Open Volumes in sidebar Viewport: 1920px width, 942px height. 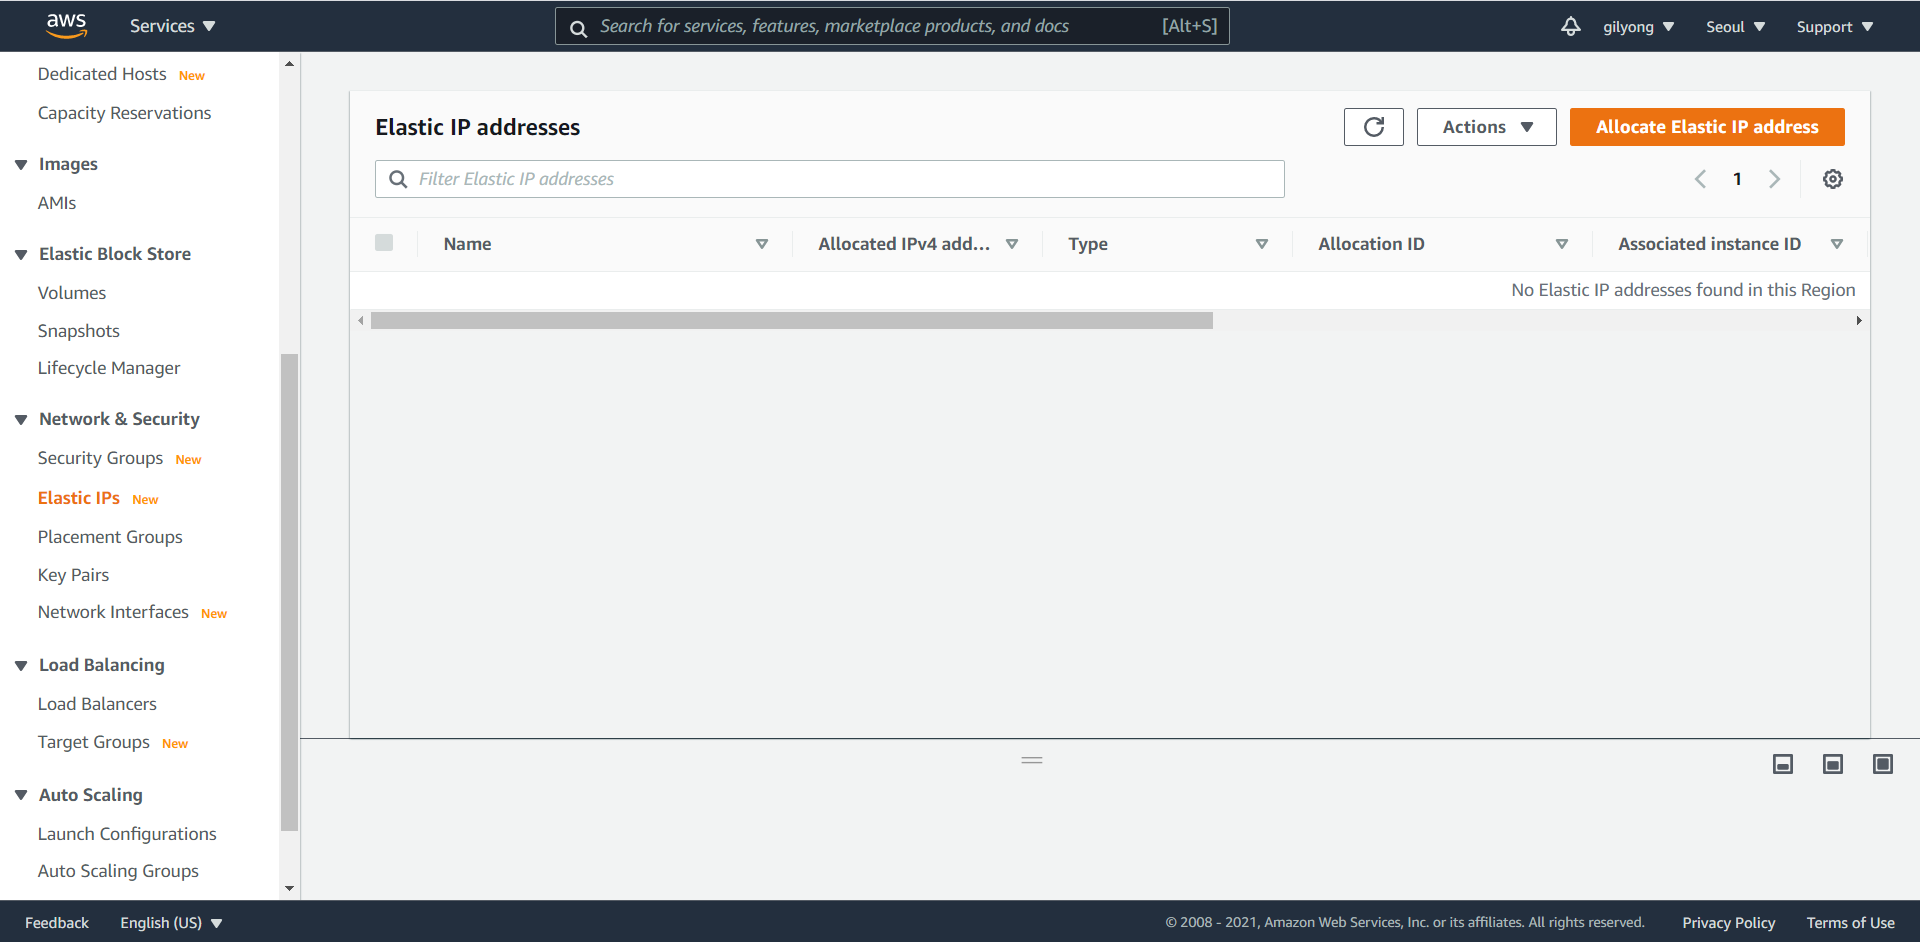tap(72, 293)
